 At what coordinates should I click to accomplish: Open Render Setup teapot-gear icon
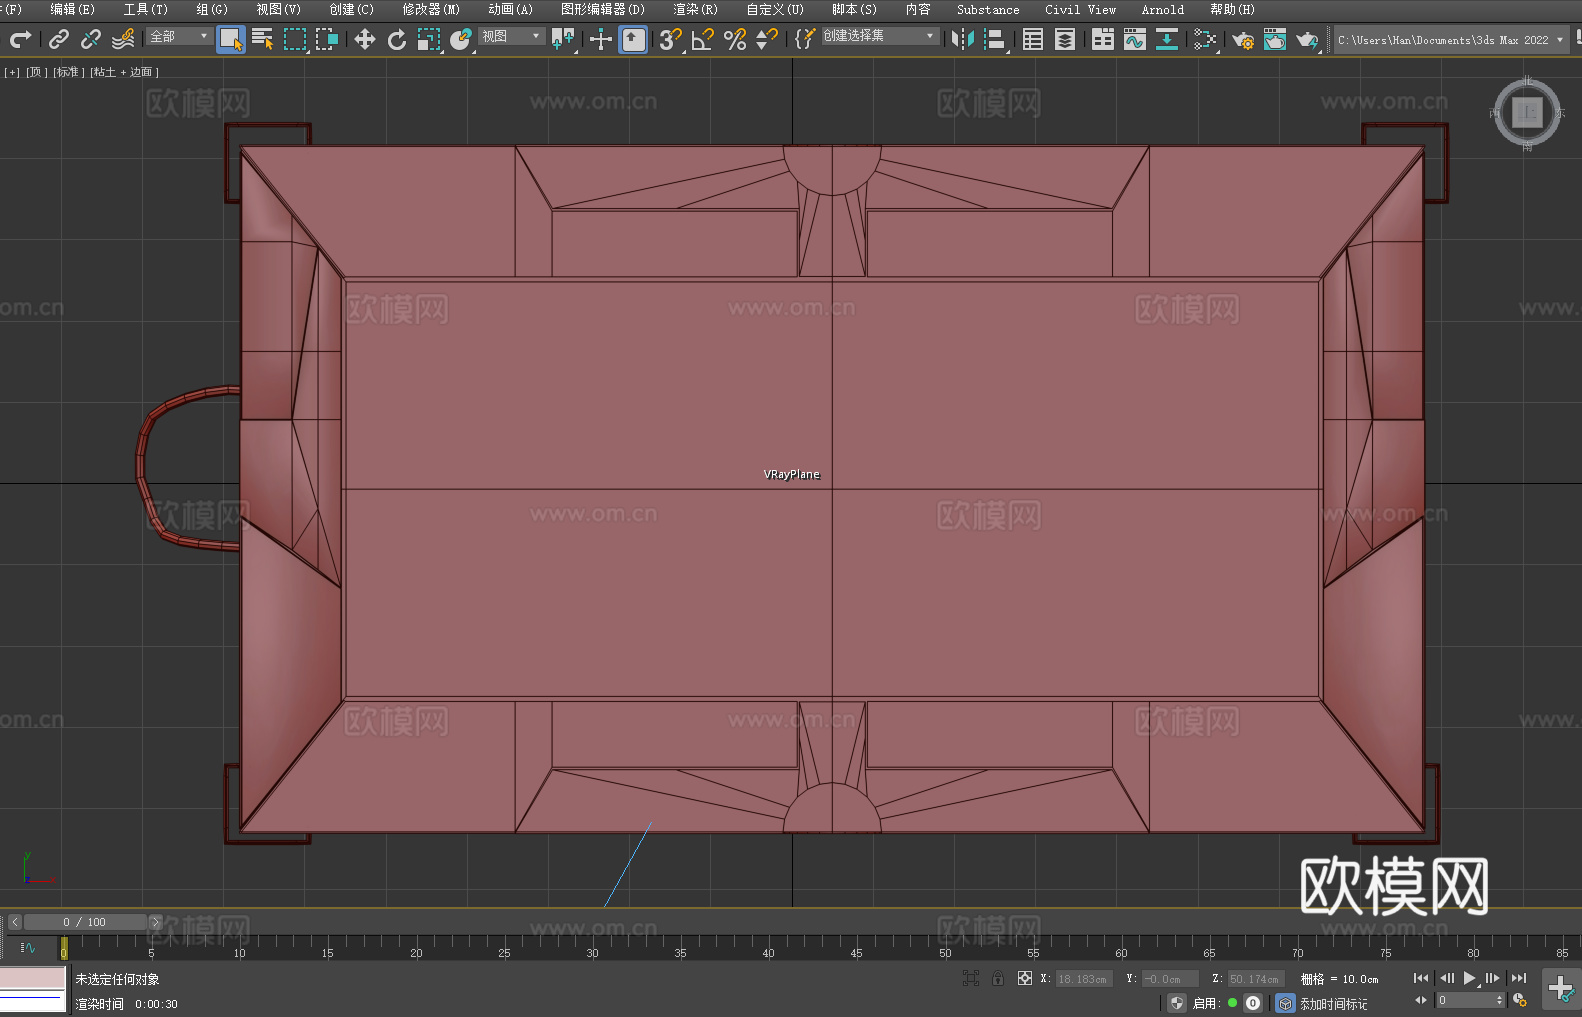pos(1242,39)
